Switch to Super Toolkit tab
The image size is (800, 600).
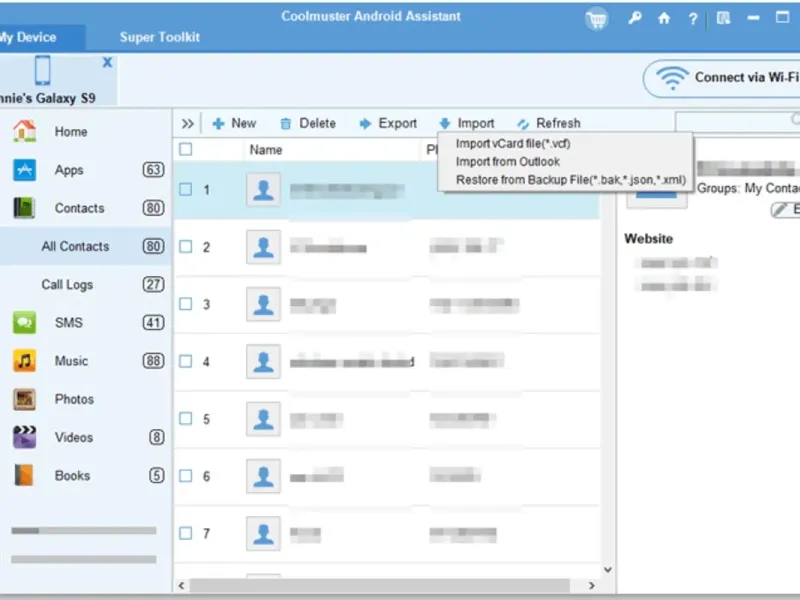tap(159, 37)
